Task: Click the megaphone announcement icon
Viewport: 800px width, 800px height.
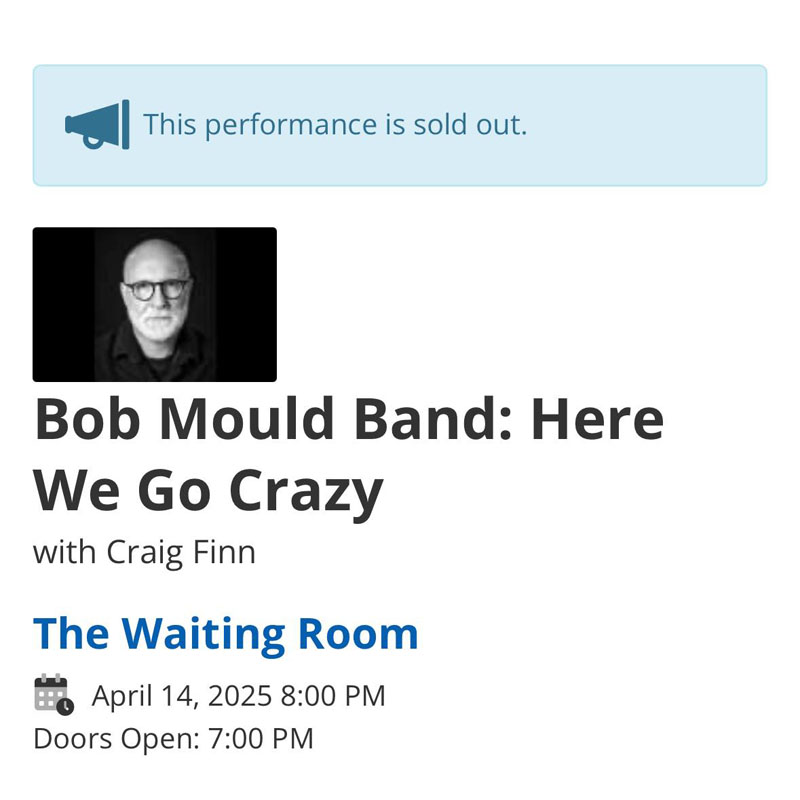Action: coord(97,126)
